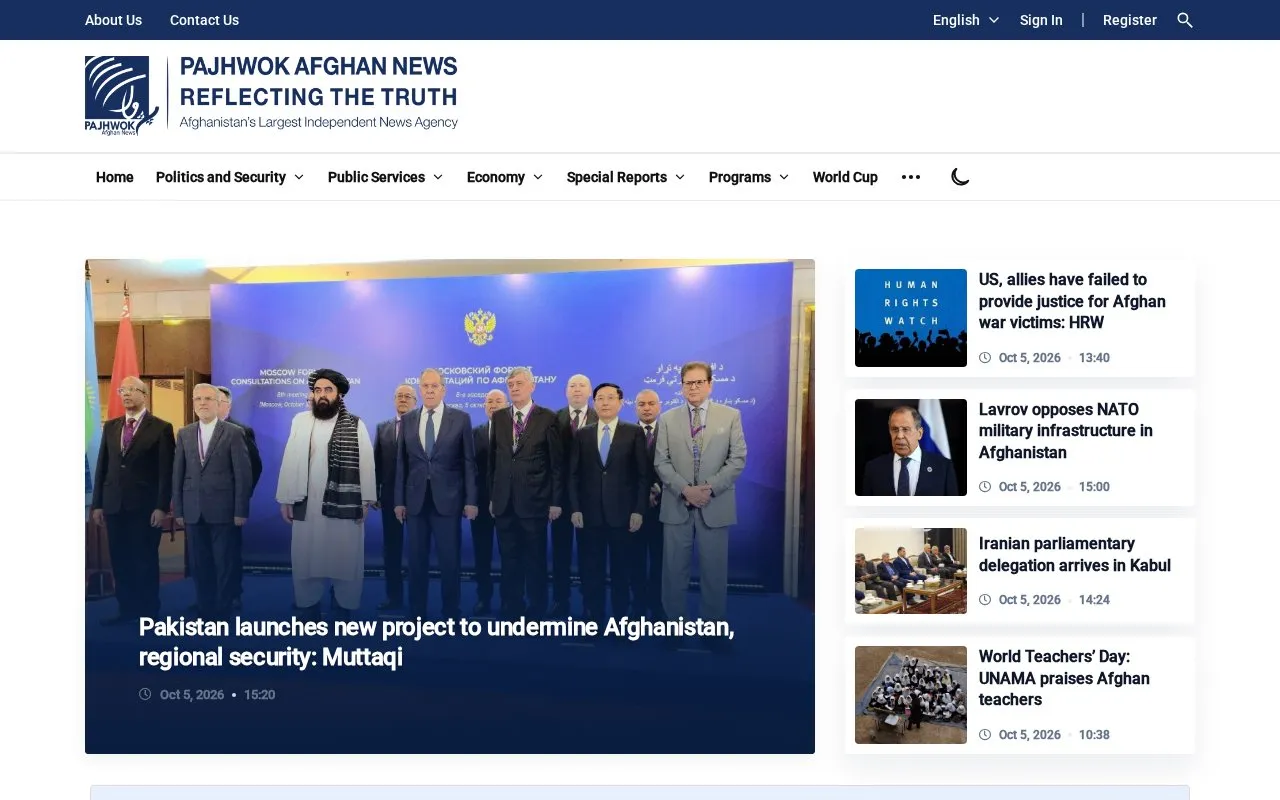Open 'US, allies have failed' HRW headline
The height and width of the screenshot is (800, 1280).
(x=1072, y=301)
